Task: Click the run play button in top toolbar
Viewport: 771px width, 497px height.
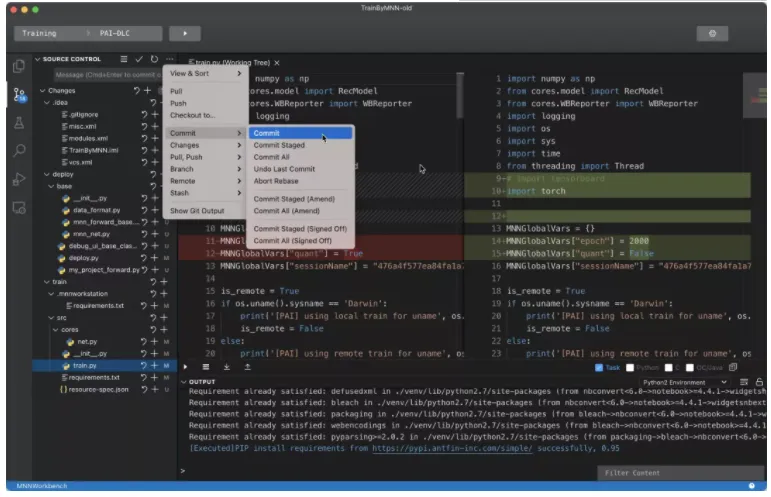Action: coord(185,33)
